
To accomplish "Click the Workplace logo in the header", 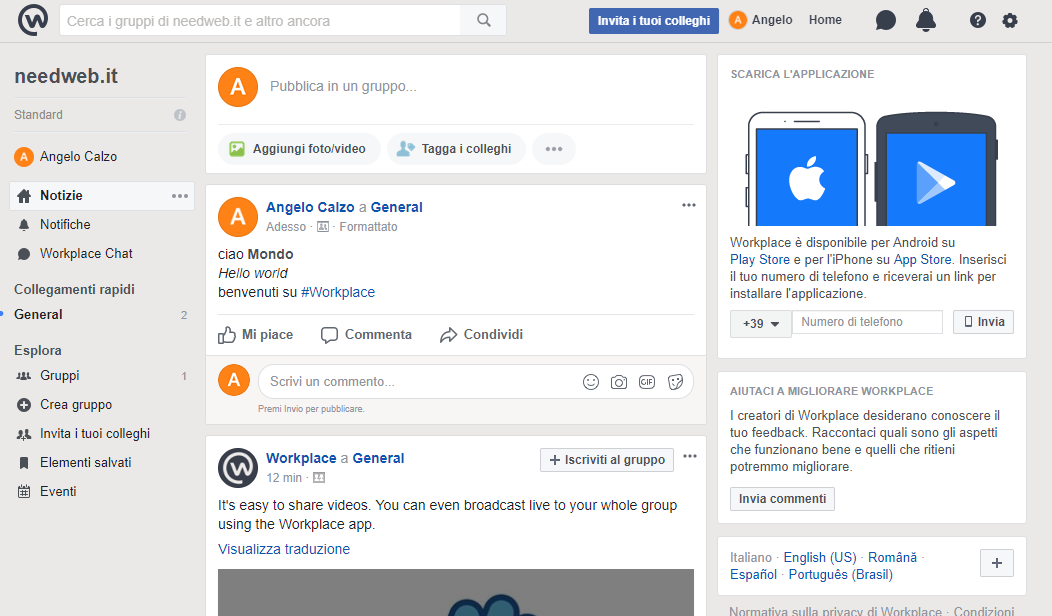I will pyautogui.click(x=33, y=19).
